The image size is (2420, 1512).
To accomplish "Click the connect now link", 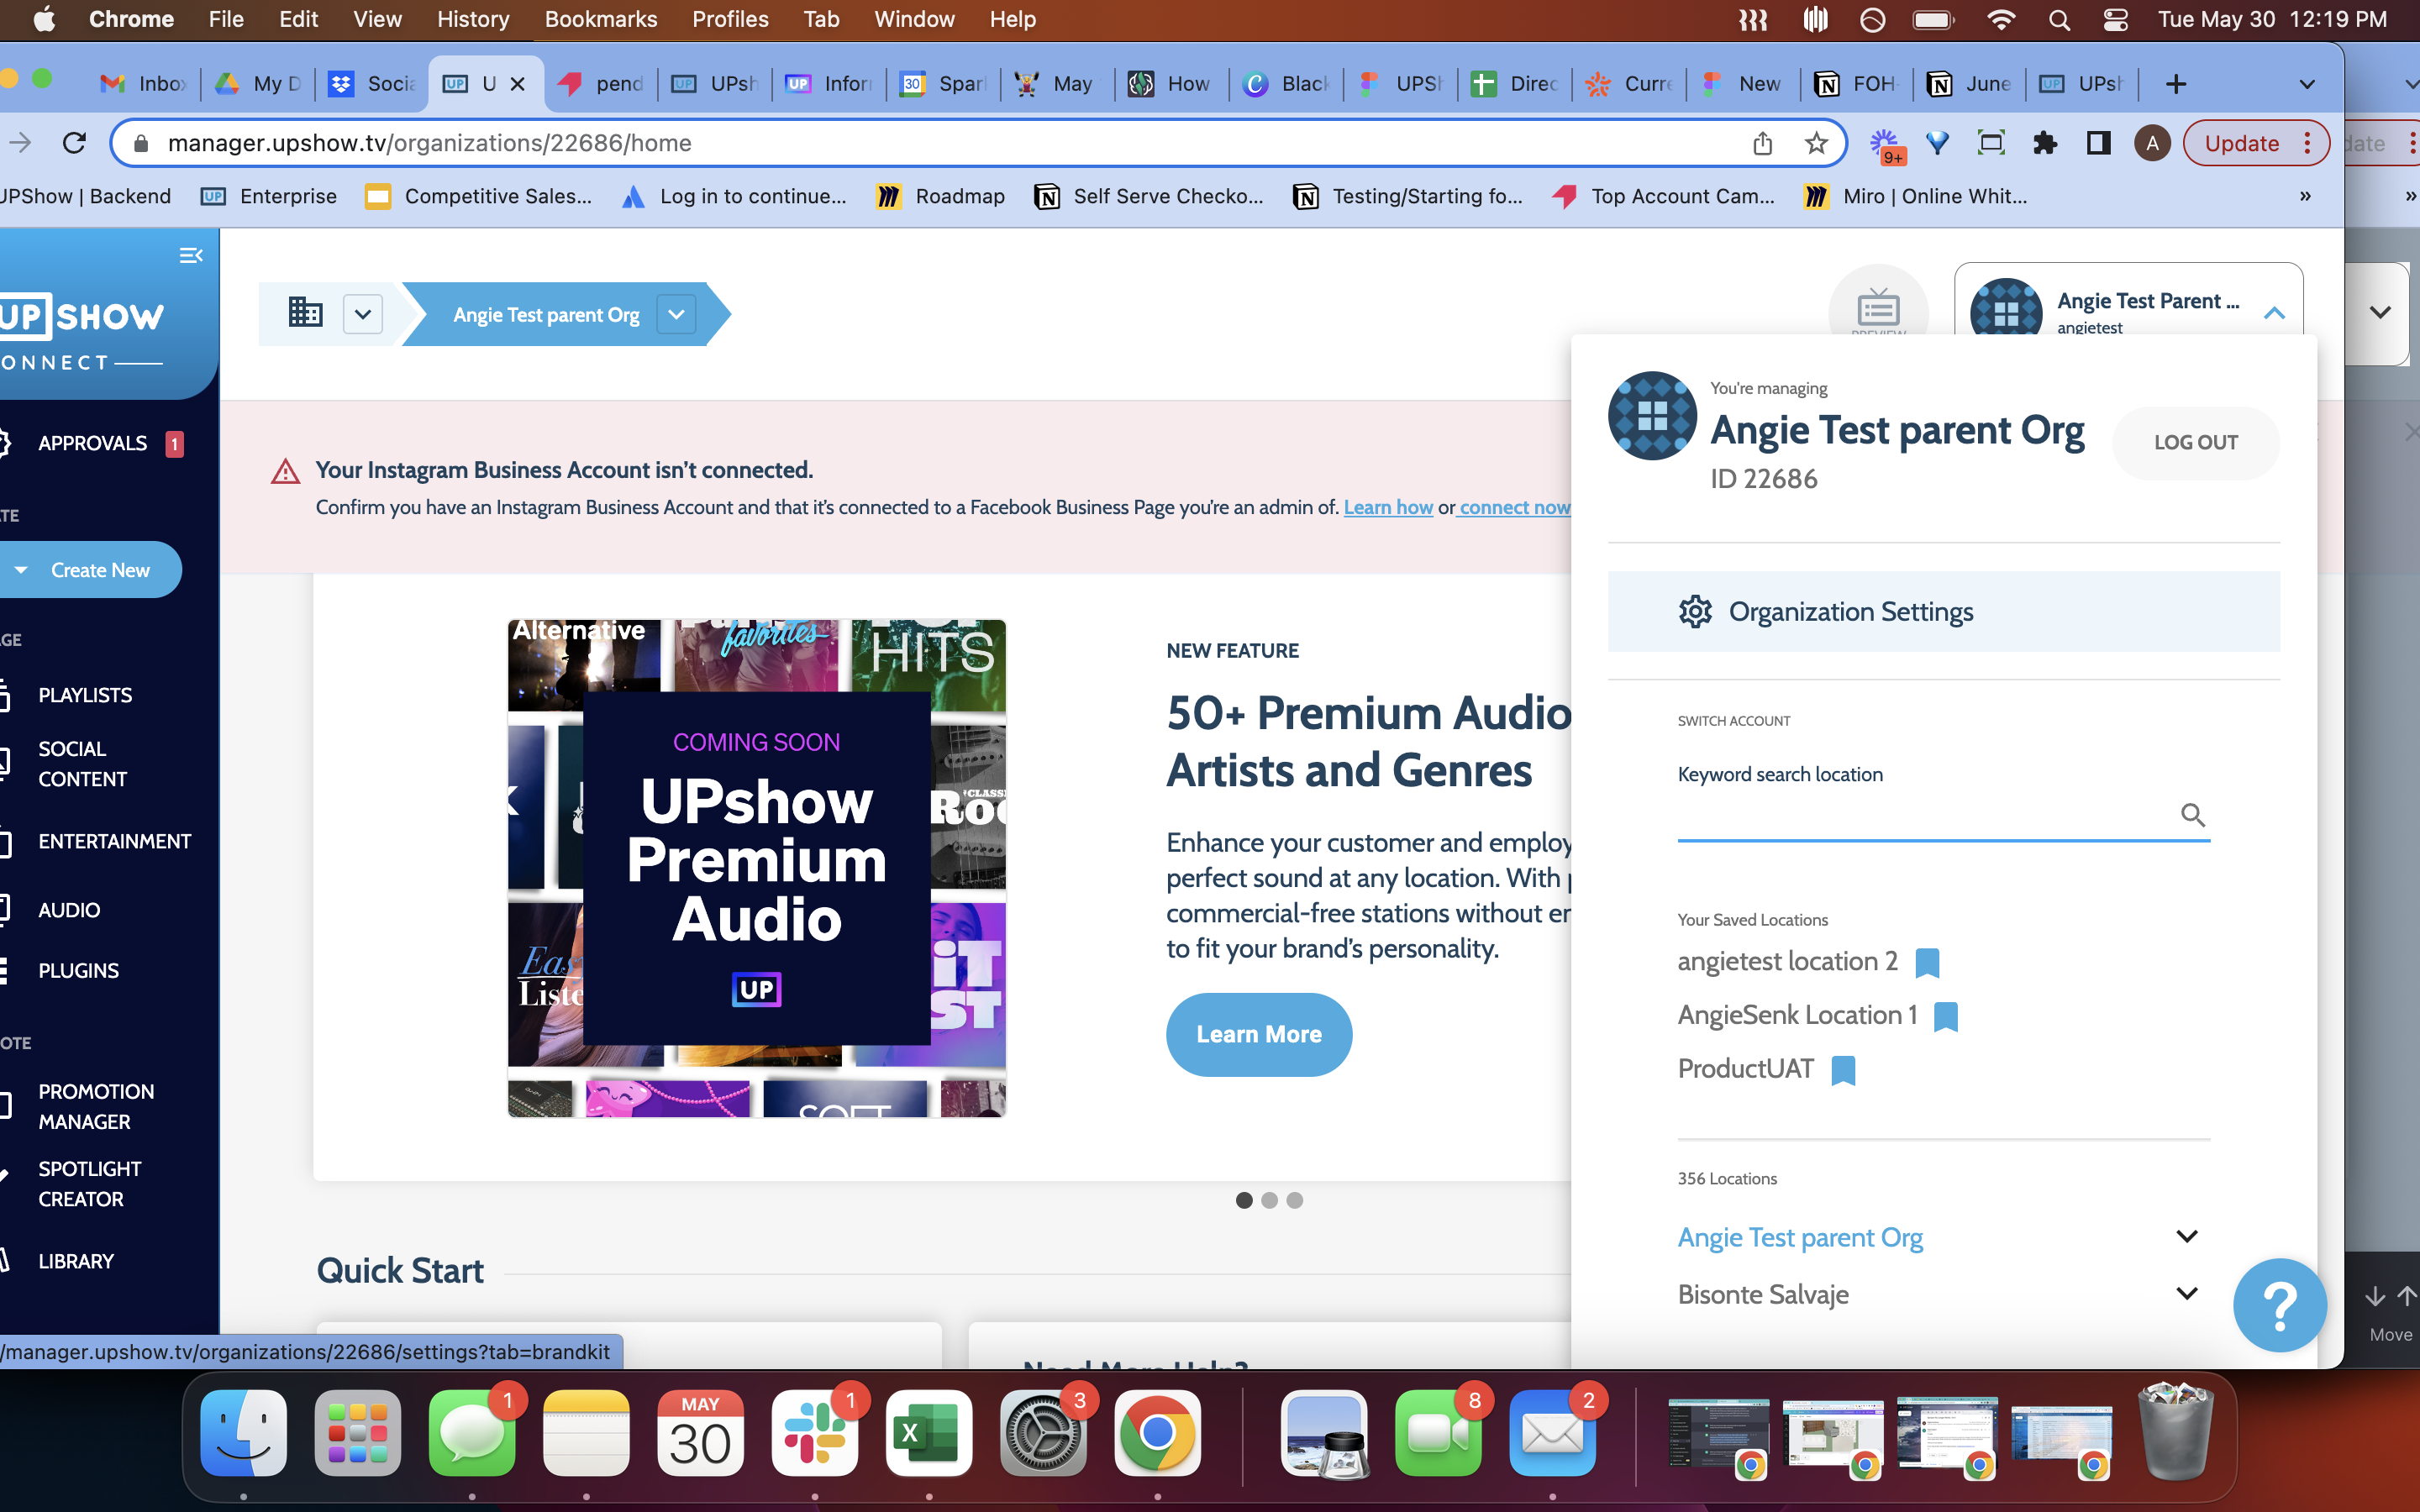I will pyautogui.click(x=1514, y=507).
